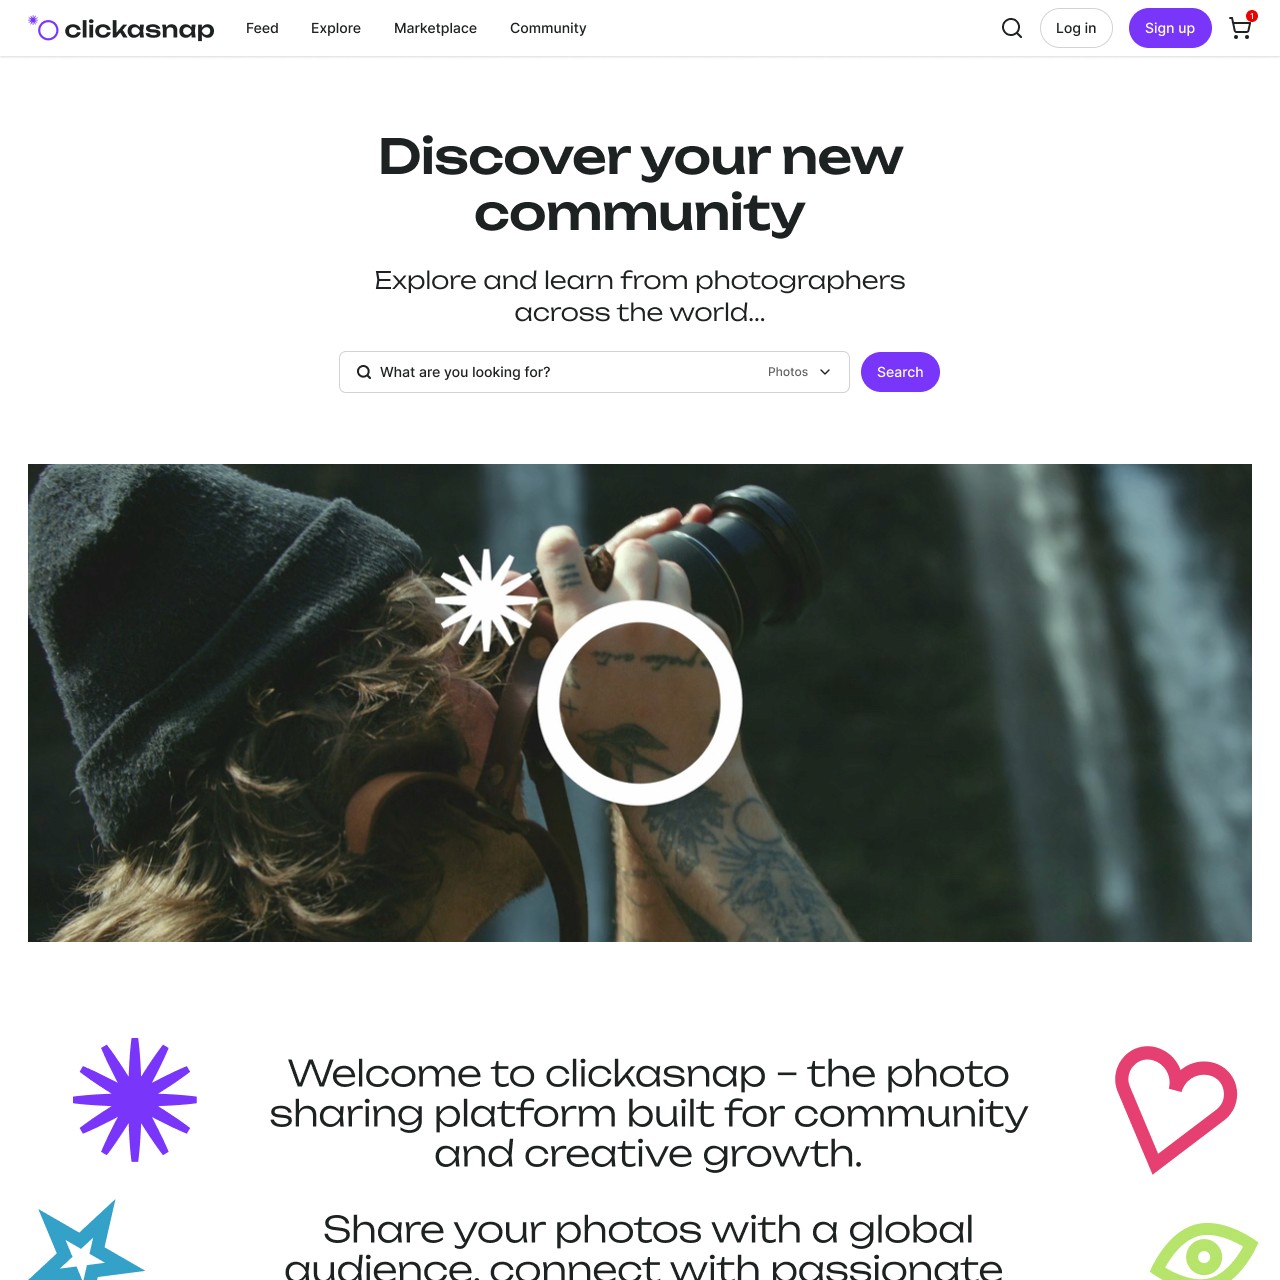The height and width of the screenshot is (1280, 1280).
Task: Click the white ring on hero image
Action: (x=640, y=703)
